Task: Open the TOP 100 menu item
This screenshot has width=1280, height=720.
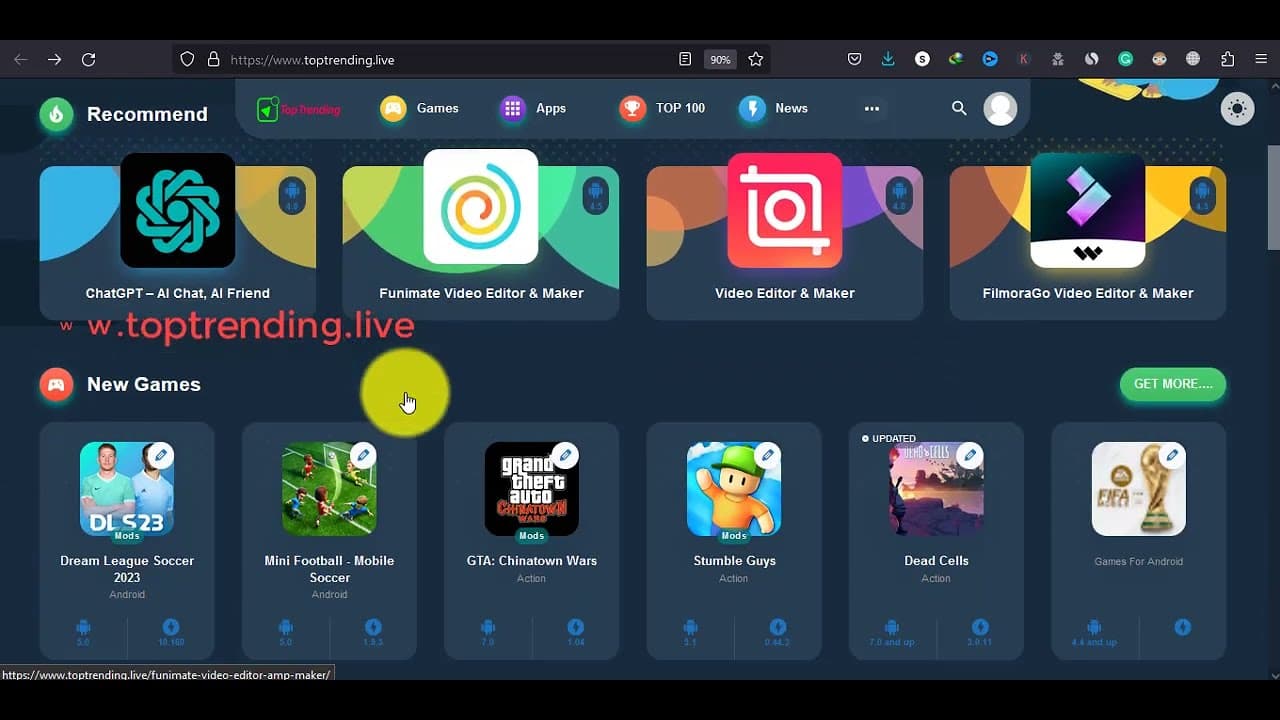Action: (662, 108)
